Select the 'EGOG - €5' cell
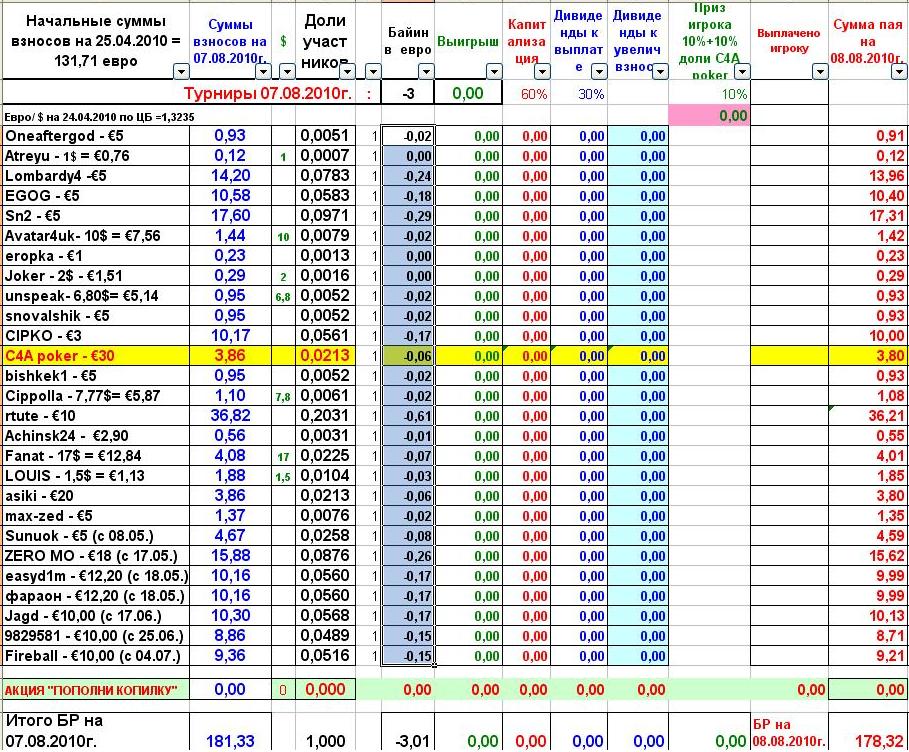Viewport: 909px width, 752px height. (96, 196)
